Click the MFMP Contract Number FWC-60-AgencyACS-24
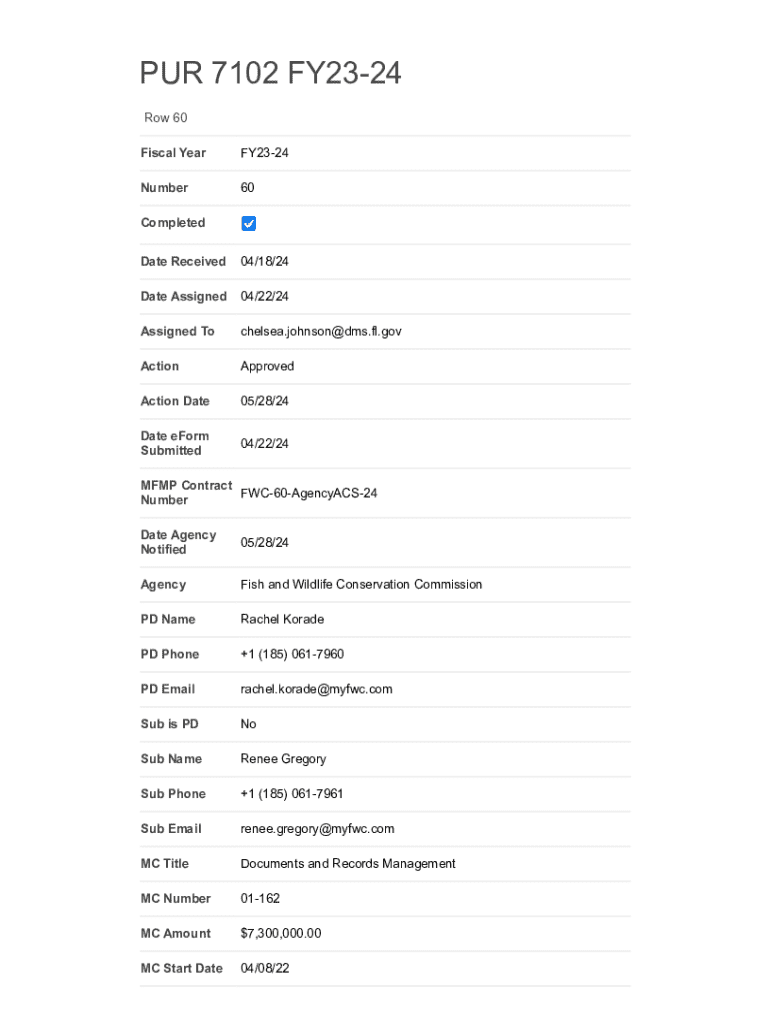Viewport: 770px width, 1024px height. coord(308,493)
